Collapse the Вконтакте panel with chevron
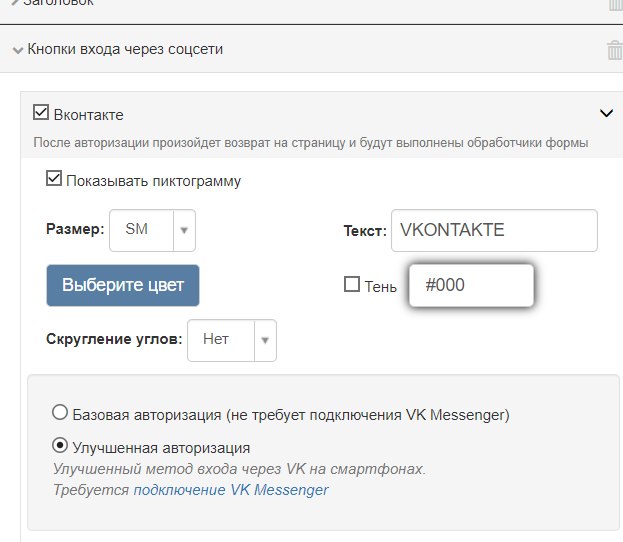Viewport: 623px width, 542px height. coord(606,114)
